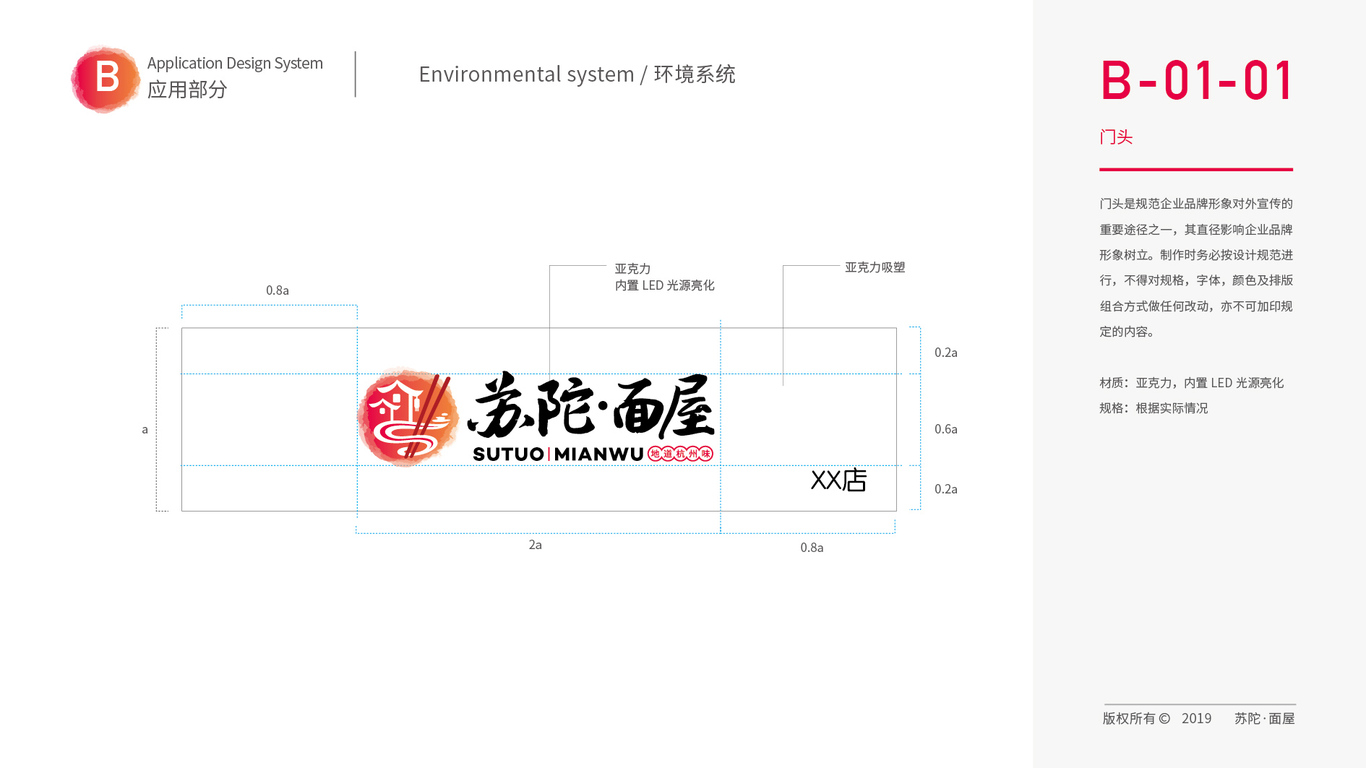Click the '2a' dimension label below sign

click(x=535, y=545)
